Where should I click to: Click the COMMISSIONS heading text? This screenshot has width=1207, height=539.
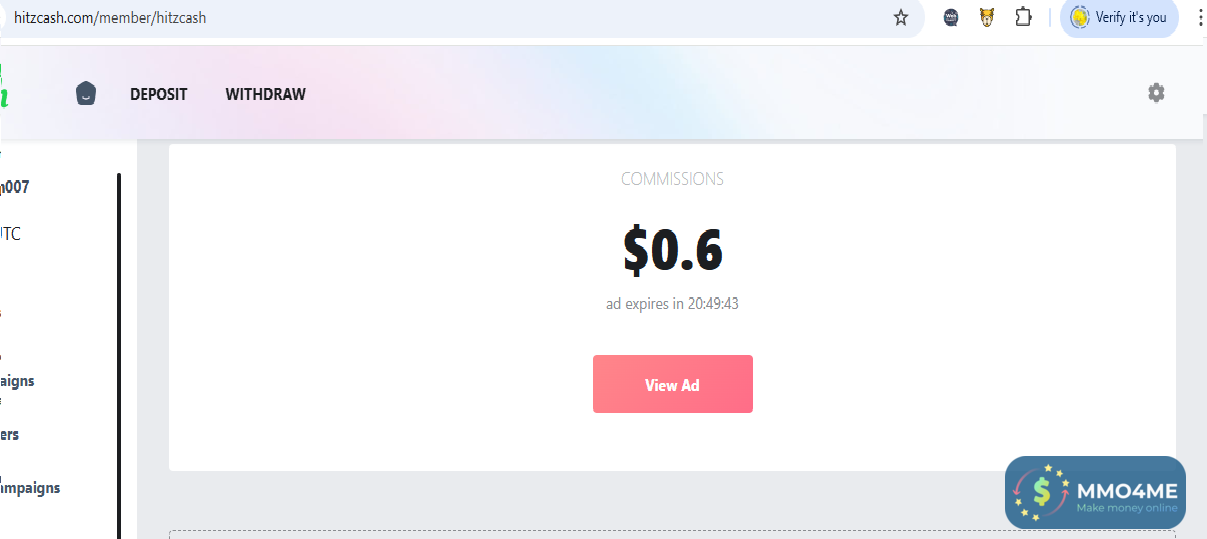(672, 179)
